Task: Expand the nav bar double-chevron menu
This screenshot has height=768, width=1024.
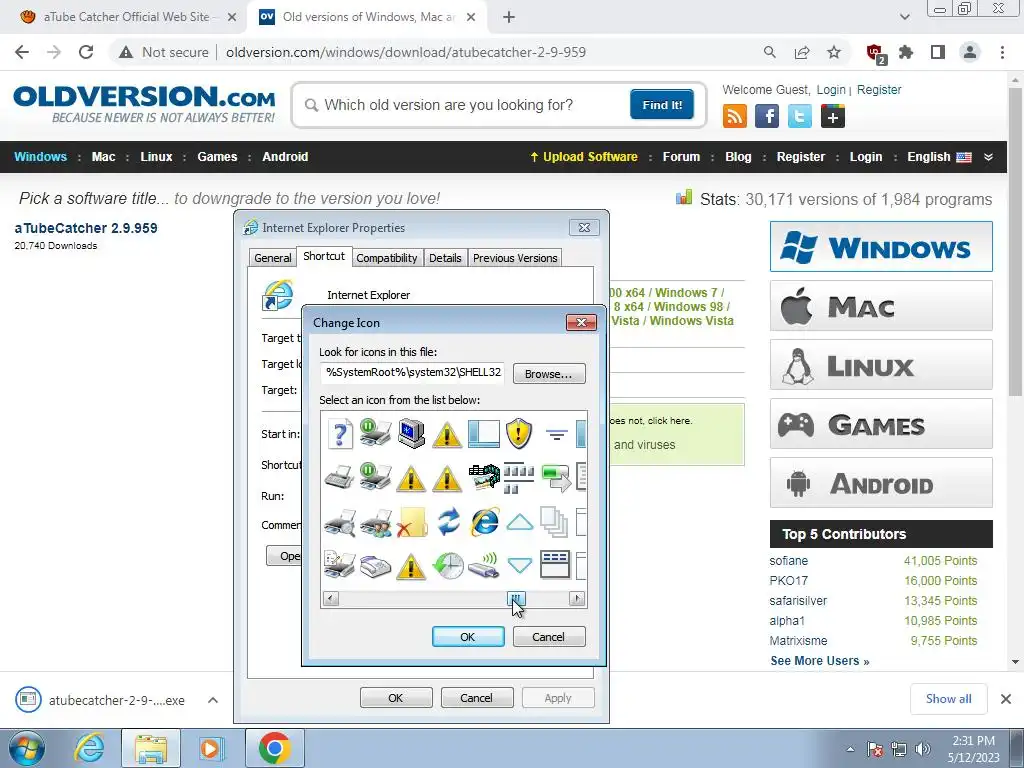Action: point(988,157)
